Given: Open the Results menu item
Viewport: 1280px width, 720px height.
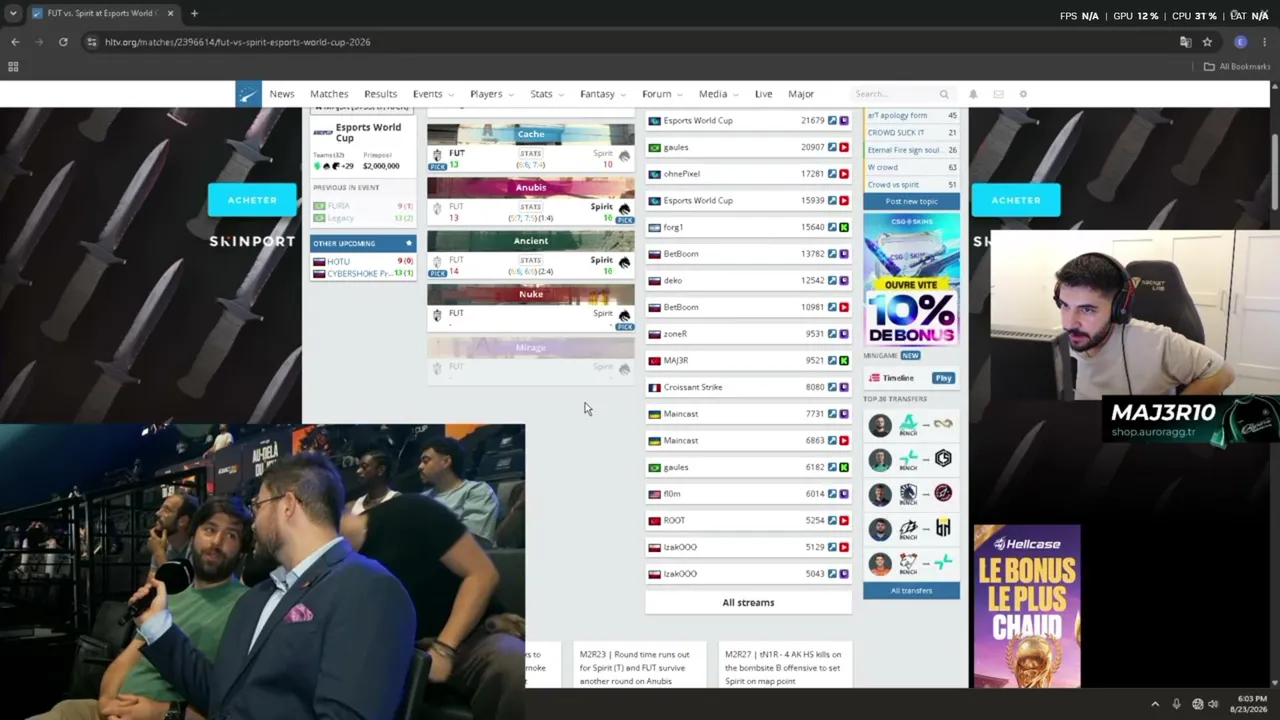Looking at the screenshot, I should pyautogui.click(x=380, y=94).
